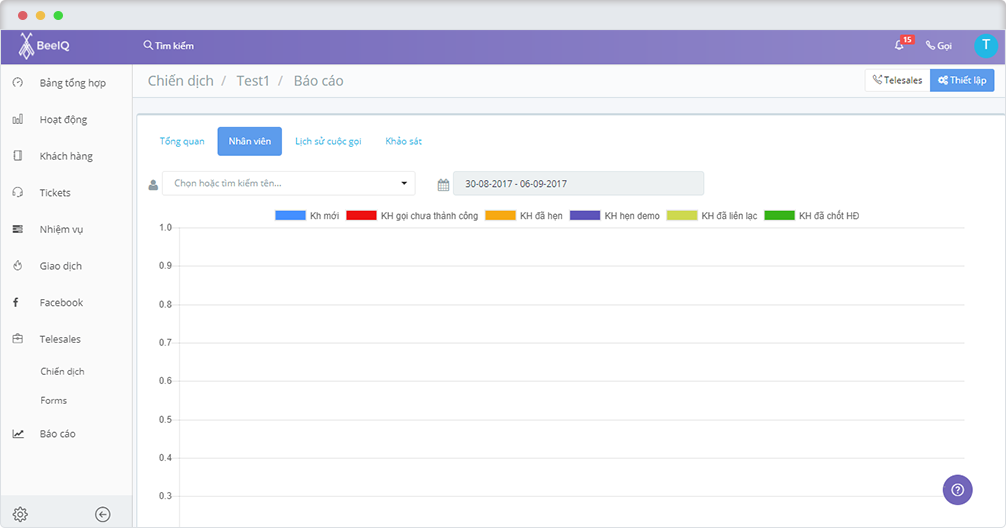
Task: Collapse sidebar using the back arrow icon
Action: [x=102, y=514]
